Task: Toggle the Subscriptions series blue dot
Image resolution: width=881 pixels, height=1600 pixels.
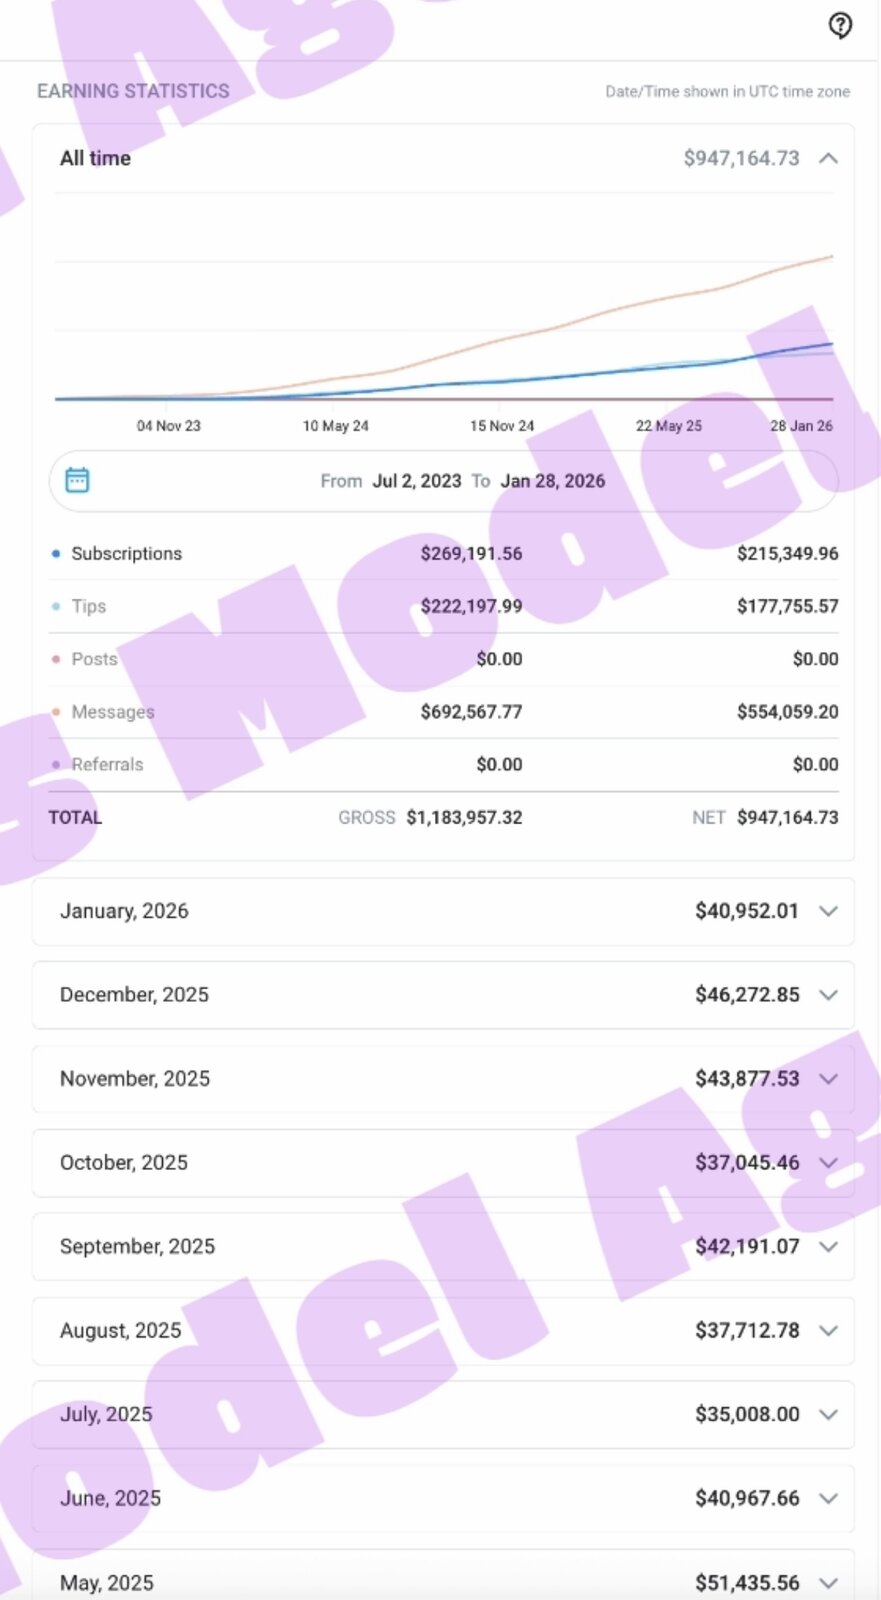Action: [56, 553]
